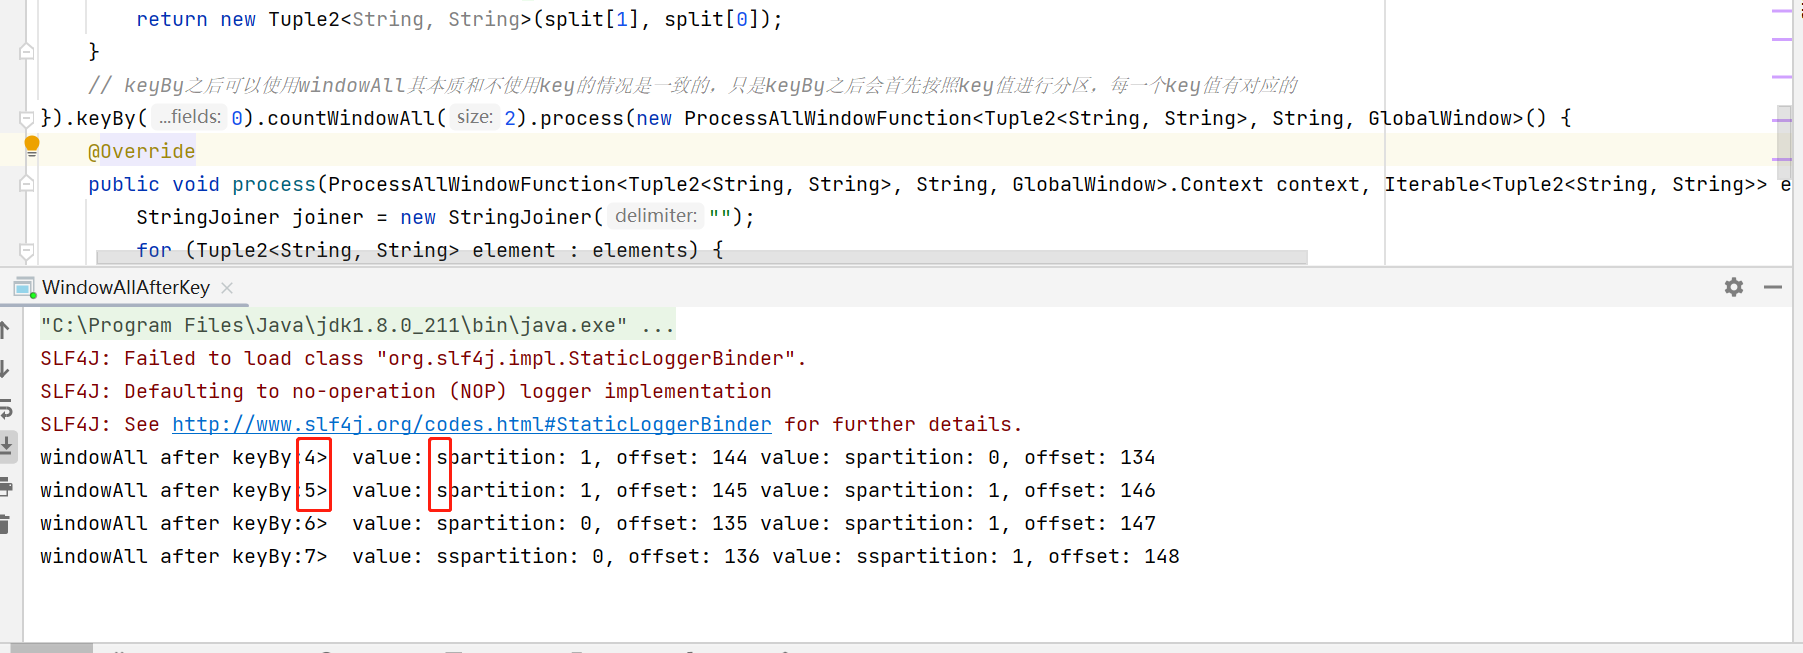1803x653 pixels.
Task: Toggle scroll to end of console
Action: point(6,445)
